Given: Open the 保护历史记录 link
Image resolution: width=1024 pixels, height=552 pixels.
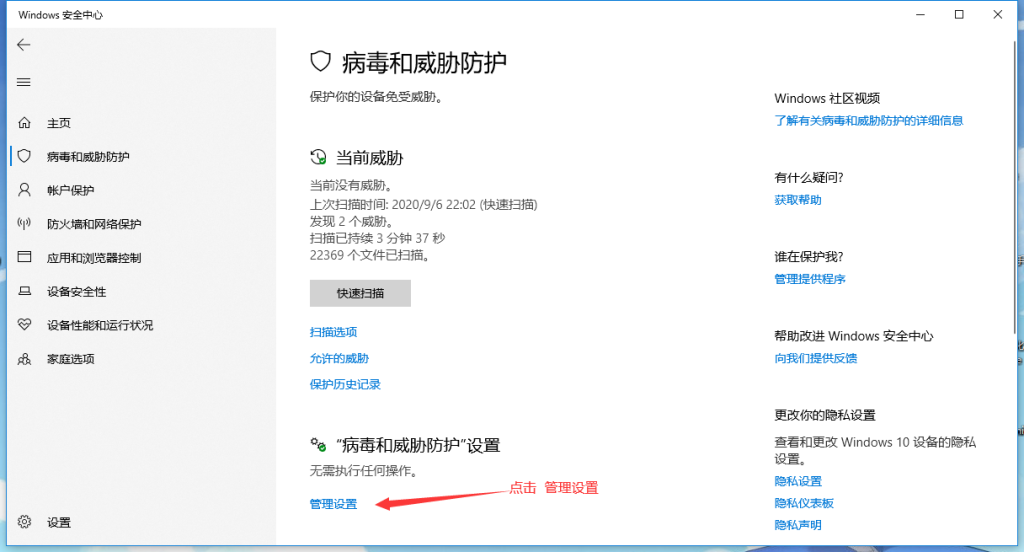Looking at the screenshot, I should click(345, 384).
